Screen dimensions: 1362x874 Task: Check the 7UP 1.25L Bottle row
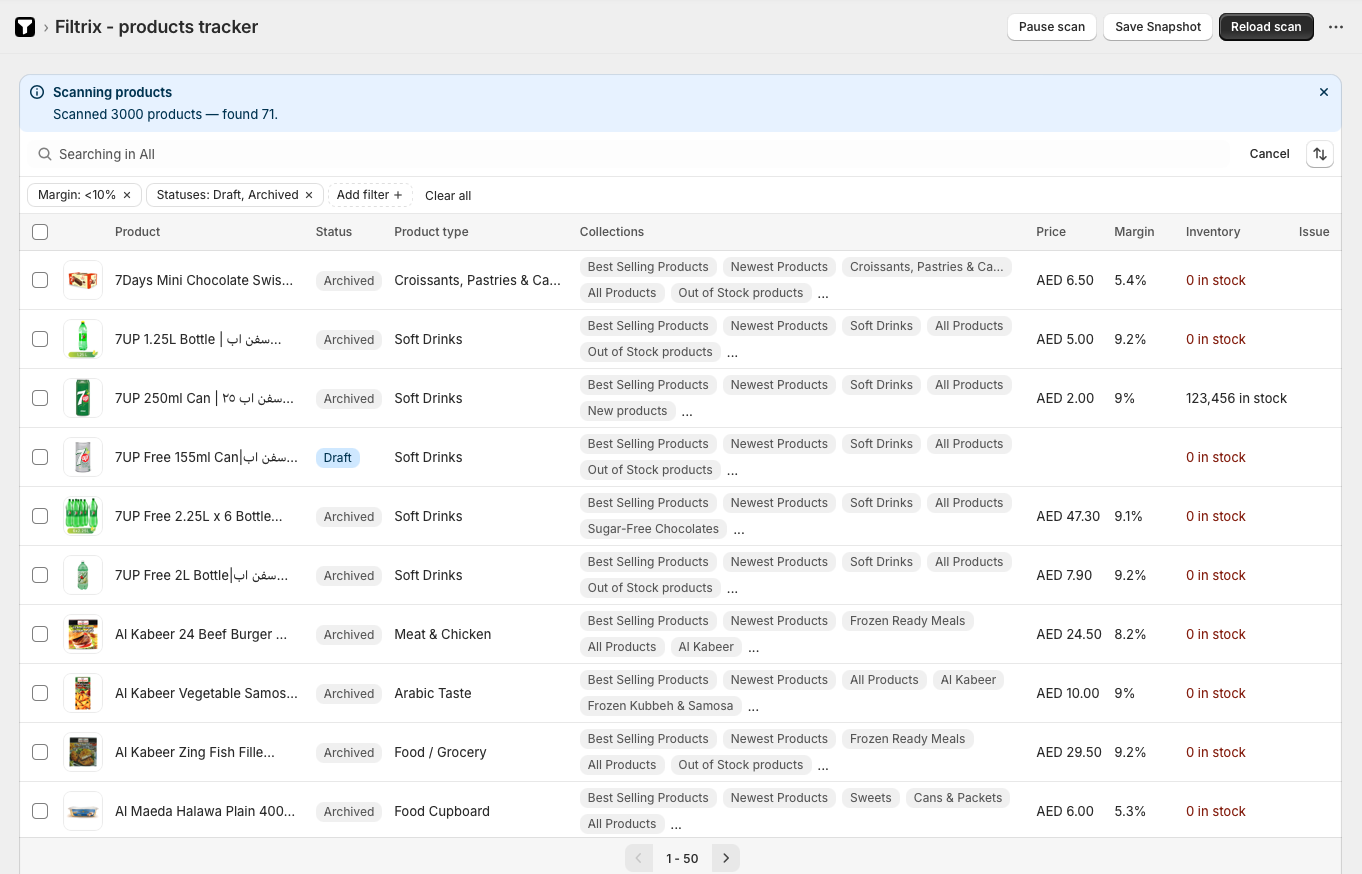coord(40,339)
